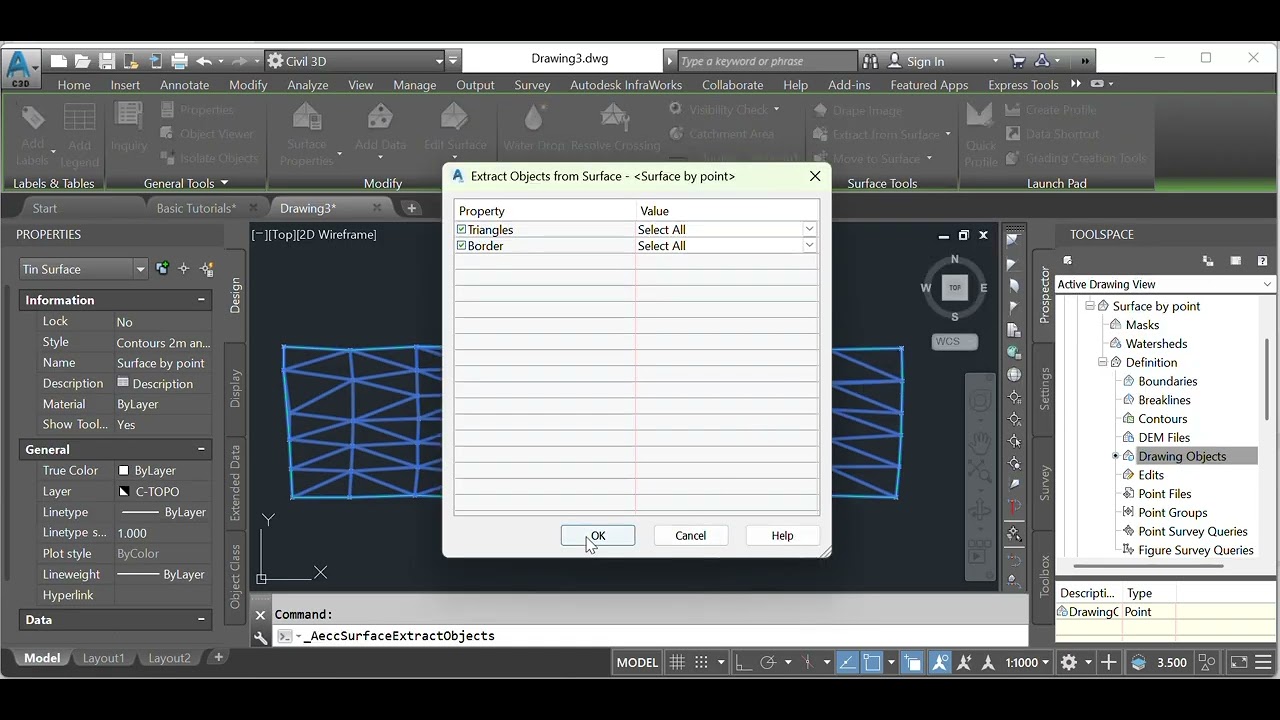Toggle the drawing grid display icon
1280x720 pixels.
click(677, 662)
